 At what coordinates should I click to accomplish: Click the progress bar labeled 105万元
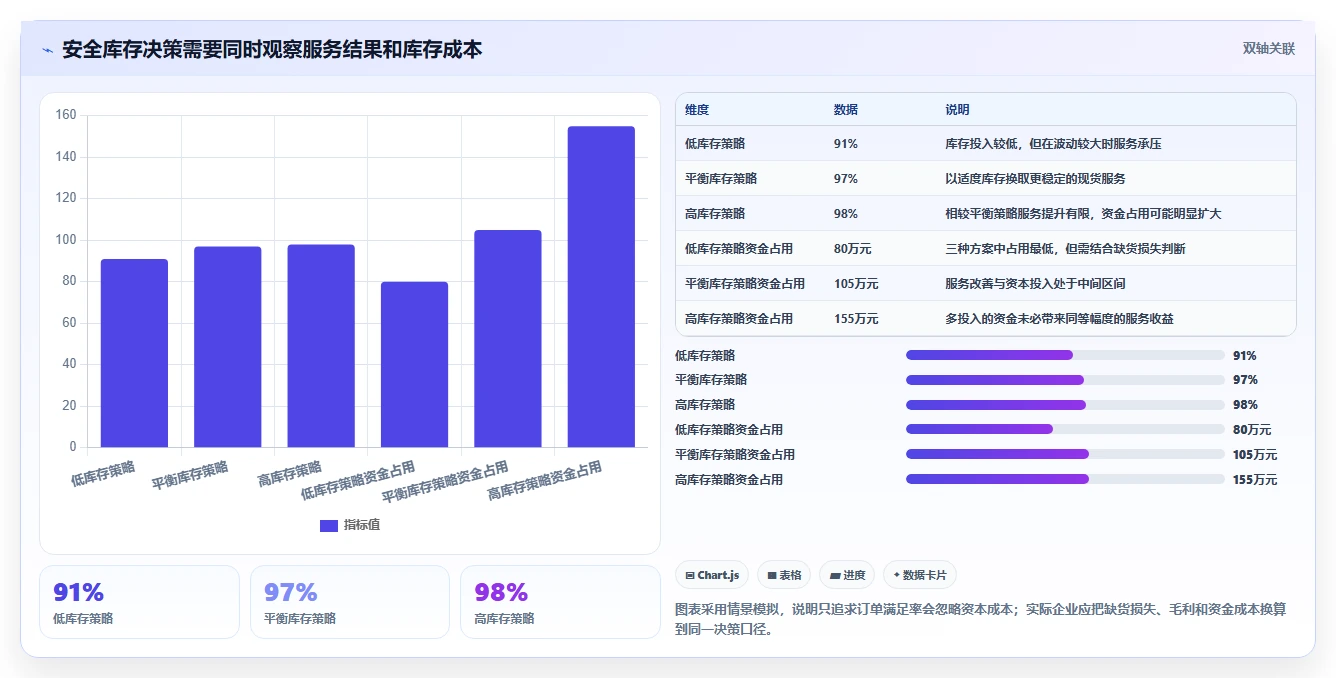pyautogui.click(x=1065, y=454)
